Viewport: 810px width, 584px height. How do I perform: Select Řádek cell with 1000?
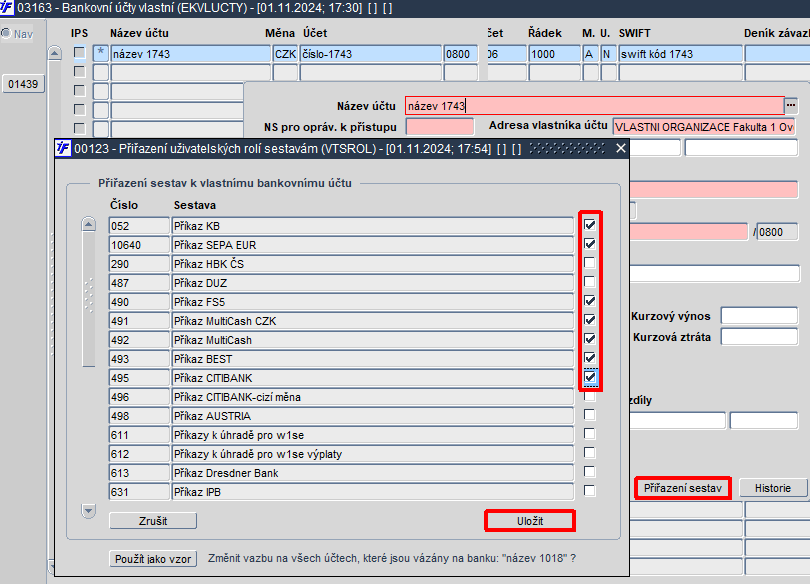click(x=555, y=54)
